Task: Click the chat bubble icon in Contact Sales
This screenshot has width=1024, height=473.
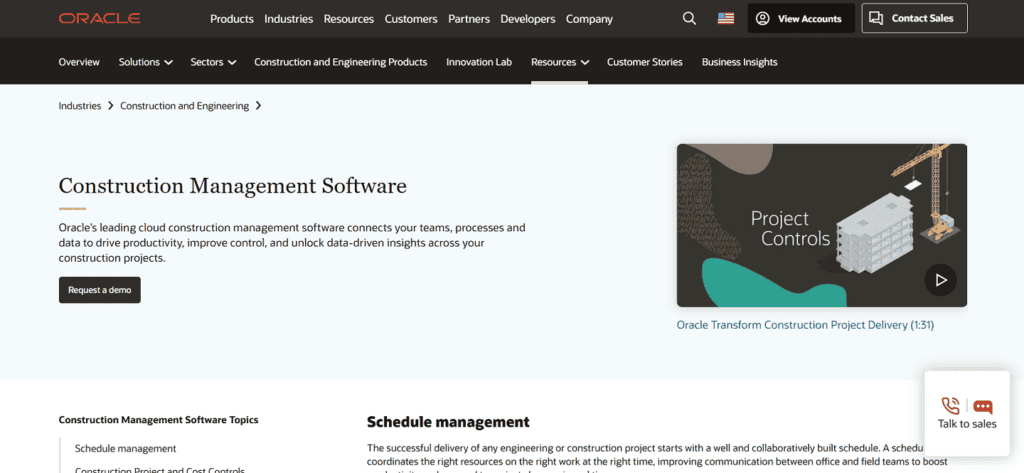Action: pos(876,18)
